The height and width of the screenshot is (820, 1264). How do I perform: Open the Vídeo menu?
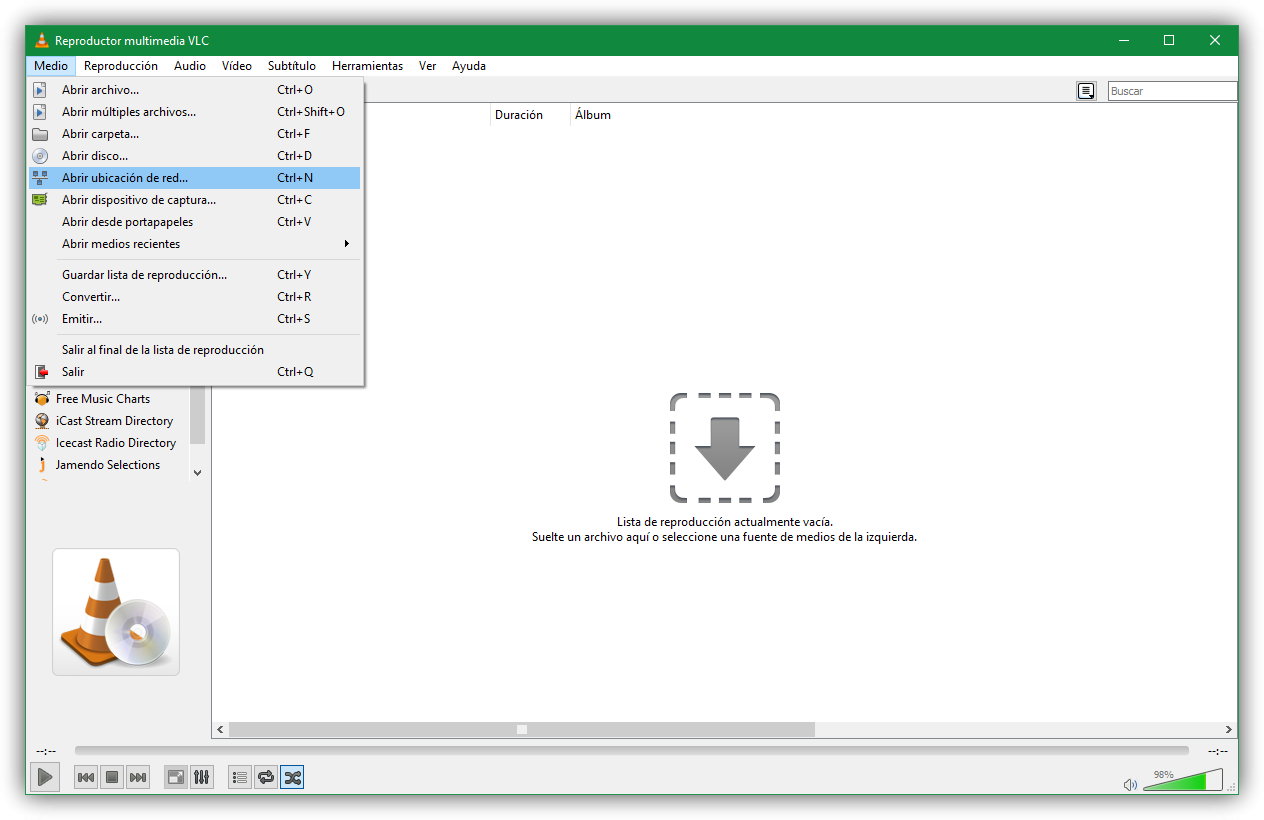click(x=237, y=66)
